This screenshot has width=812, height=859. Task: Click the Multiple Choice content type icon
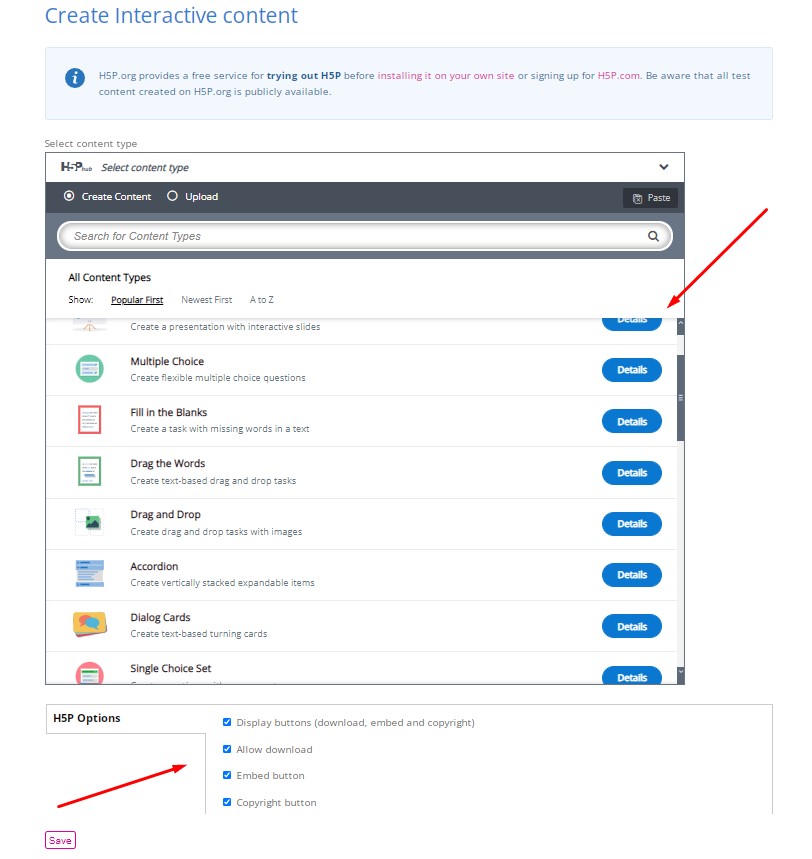[x=89, y=369]
